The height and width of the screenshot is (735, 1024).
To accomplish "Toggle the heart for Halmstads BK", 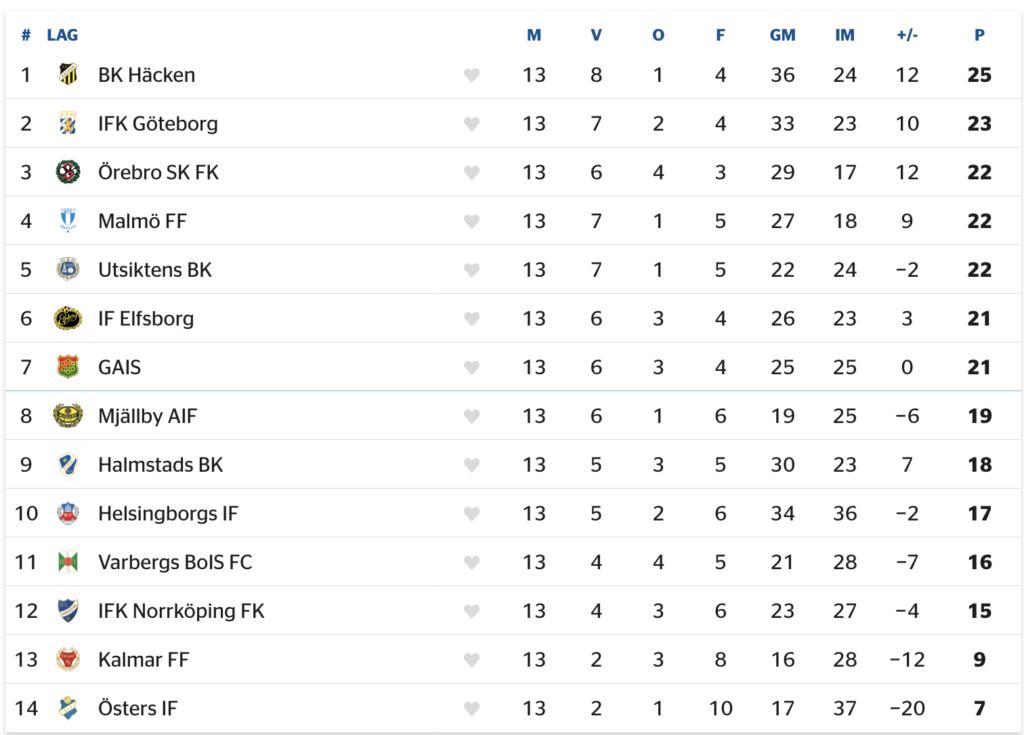I will click(472, 465).
